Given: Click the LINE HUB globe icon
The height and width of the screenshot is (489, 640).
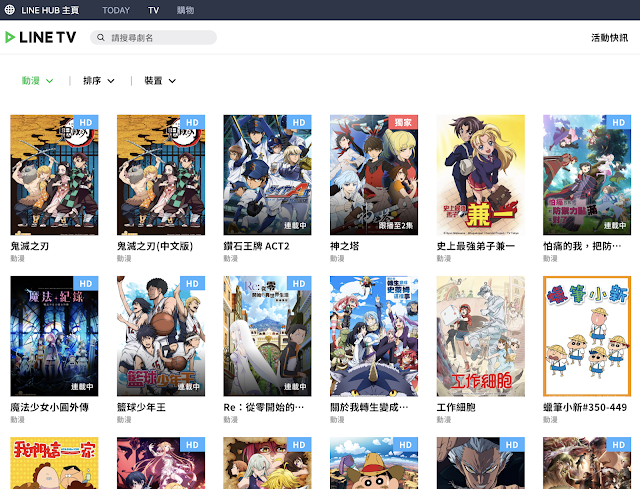Looking at the screenshot, I should point(10,10).
